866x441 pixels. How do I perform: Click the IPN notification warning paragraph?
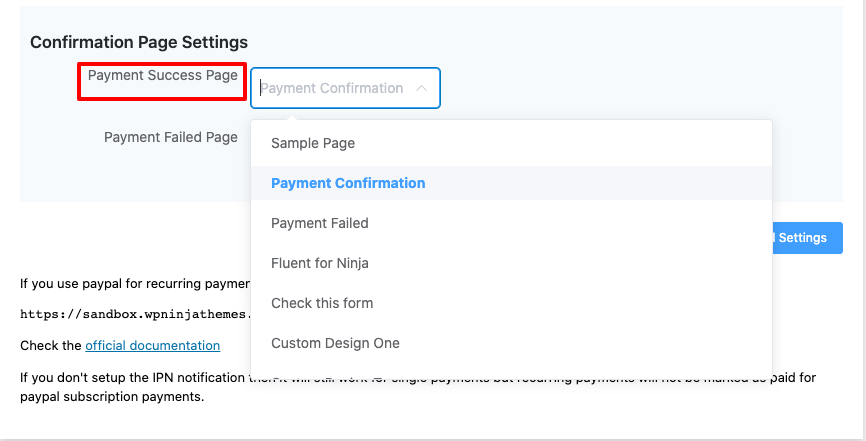pyautogui.click(x=130, y=377)
